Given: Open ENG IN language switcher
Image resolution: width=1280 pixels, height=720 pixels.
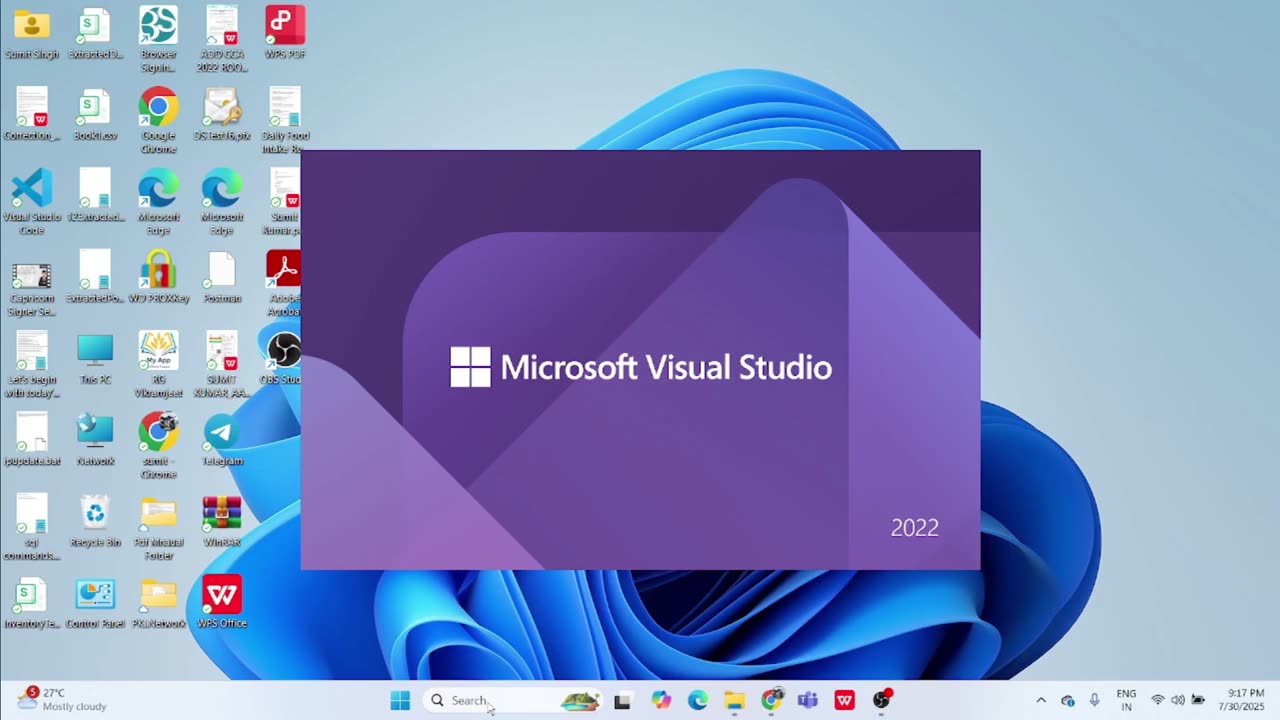Looking at the screenshot, I should point(1126,700).
